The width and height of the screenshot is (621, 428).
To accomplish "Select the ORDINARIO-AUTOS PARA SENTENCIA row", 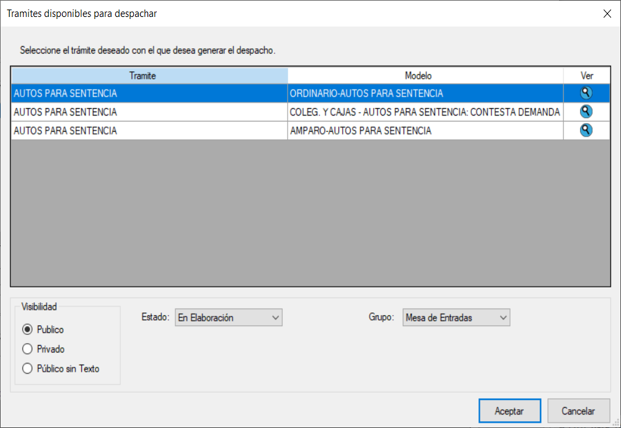I will tap(424, 94).
